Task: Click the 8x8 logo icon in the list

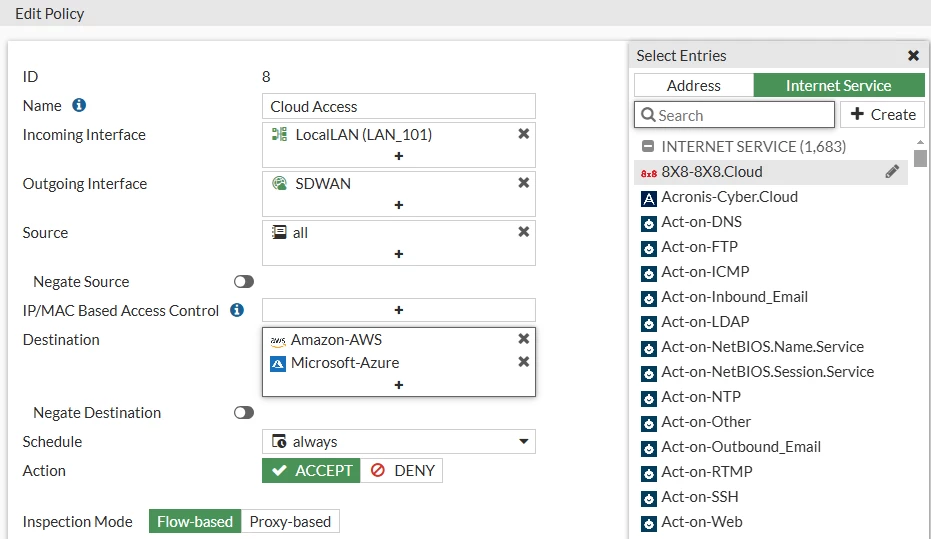Action: [649, 173]
